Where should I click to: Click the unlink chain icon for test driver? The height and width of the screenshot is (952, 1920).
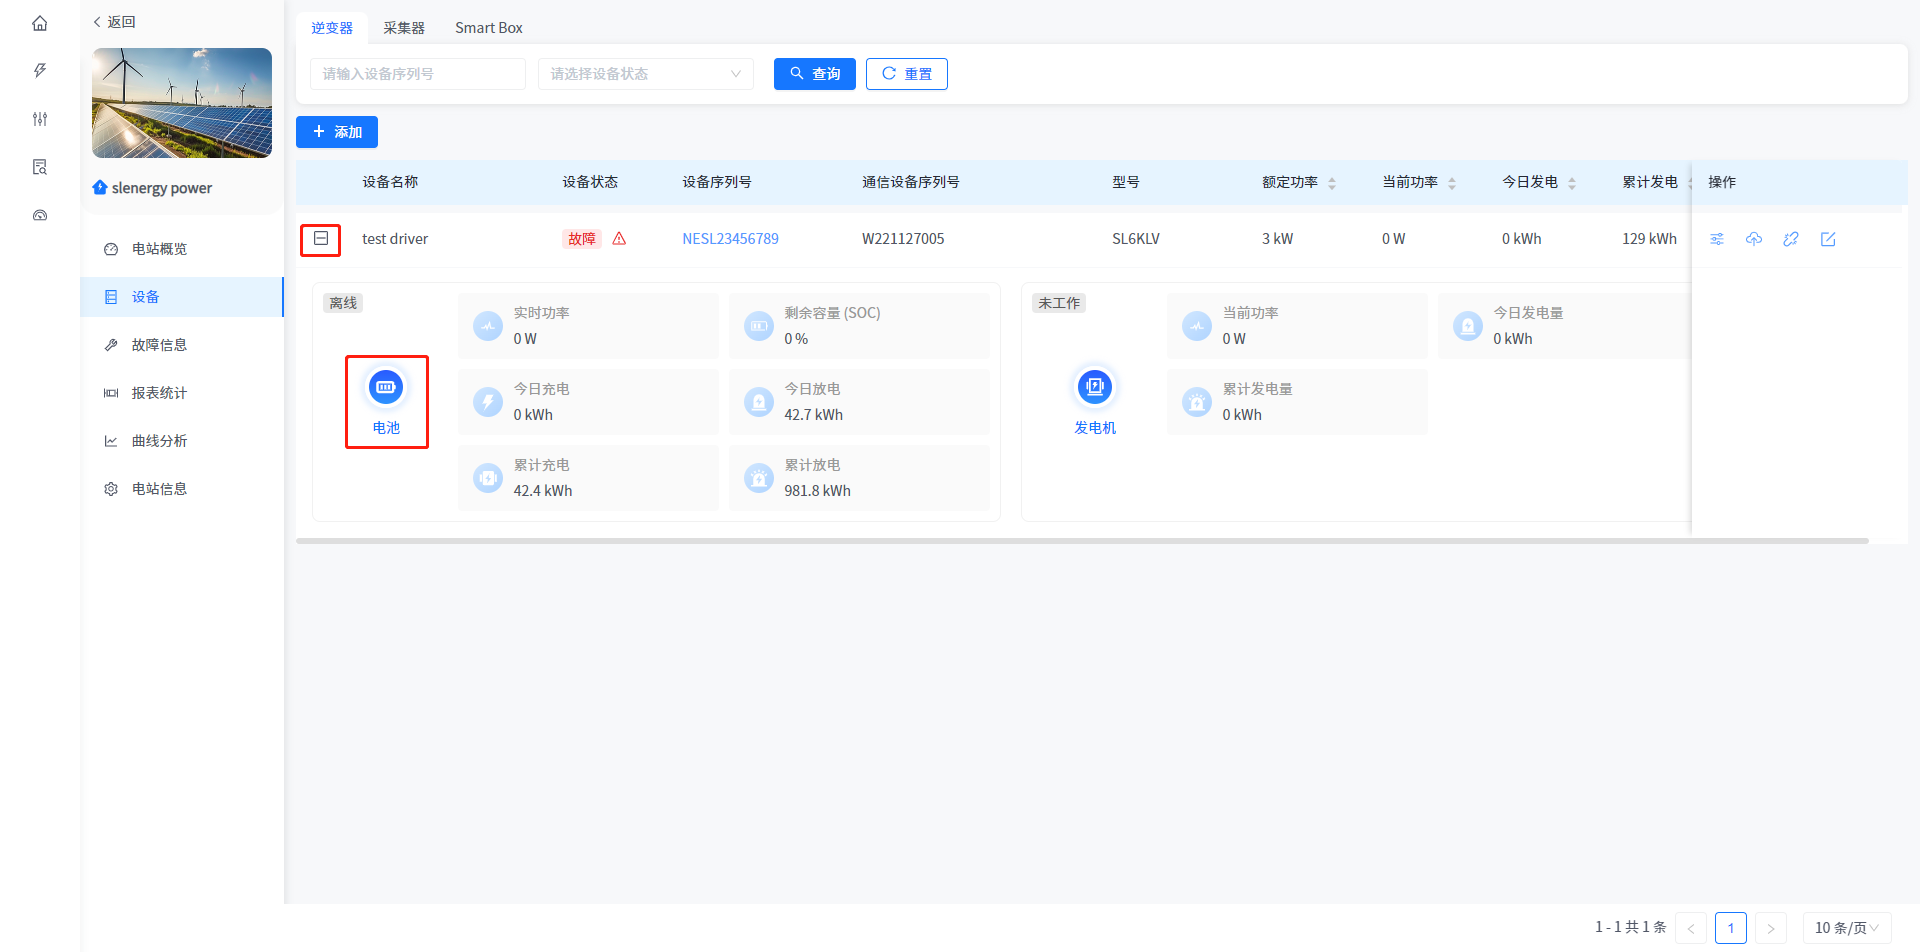[1791, 239]
